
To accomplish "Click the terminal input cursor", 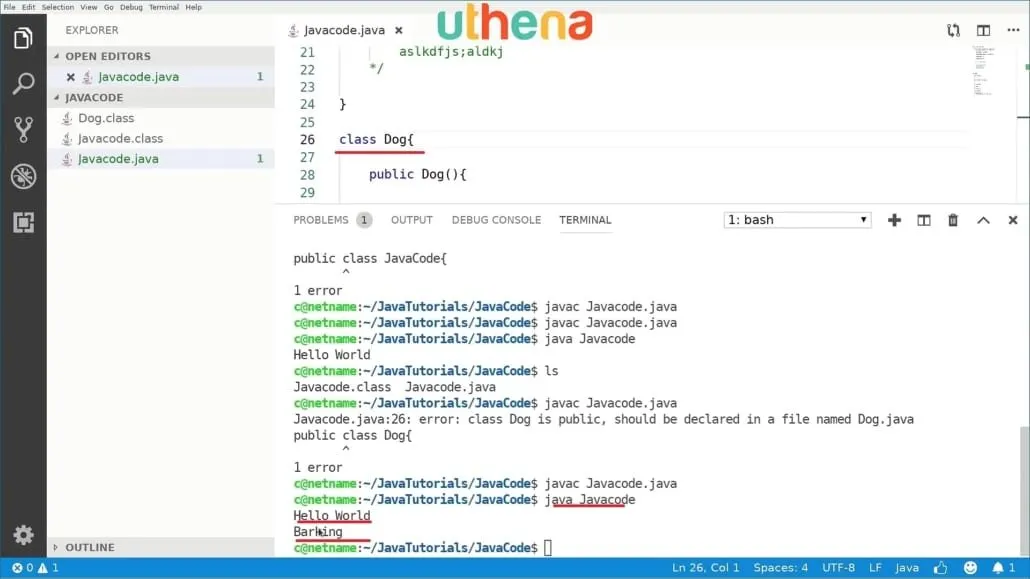I will 548,547.
